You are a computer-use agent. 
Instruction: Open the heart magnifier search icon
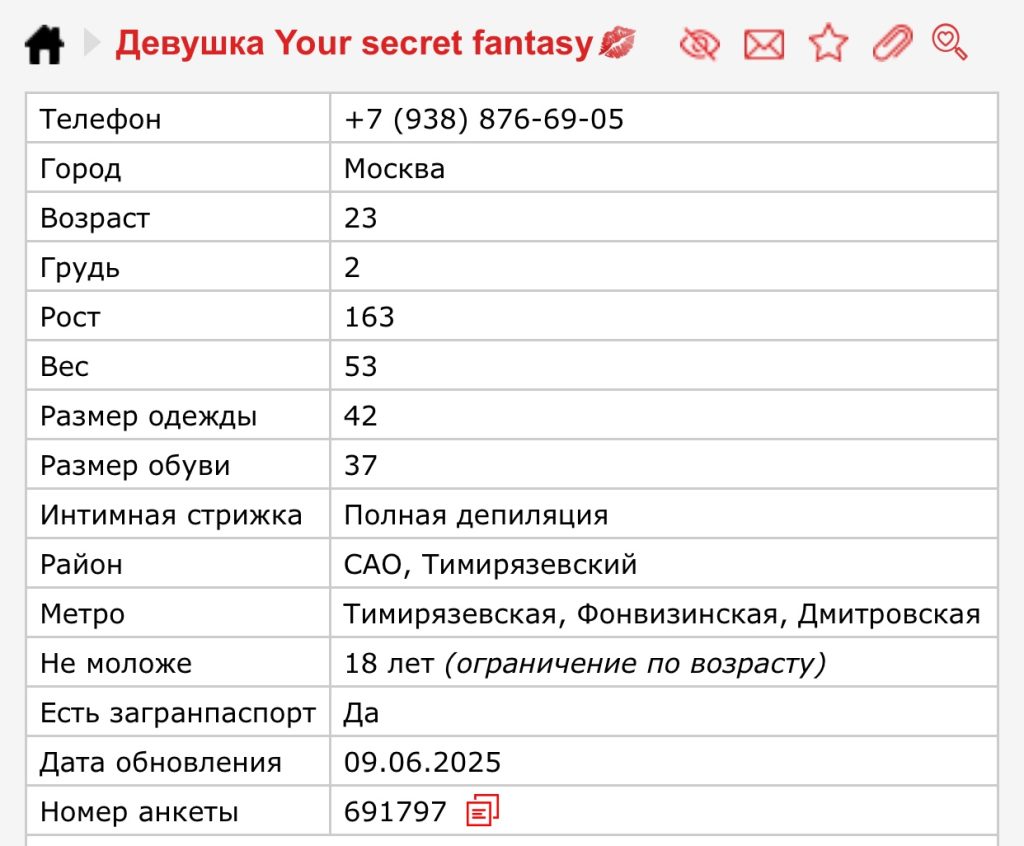949,42
